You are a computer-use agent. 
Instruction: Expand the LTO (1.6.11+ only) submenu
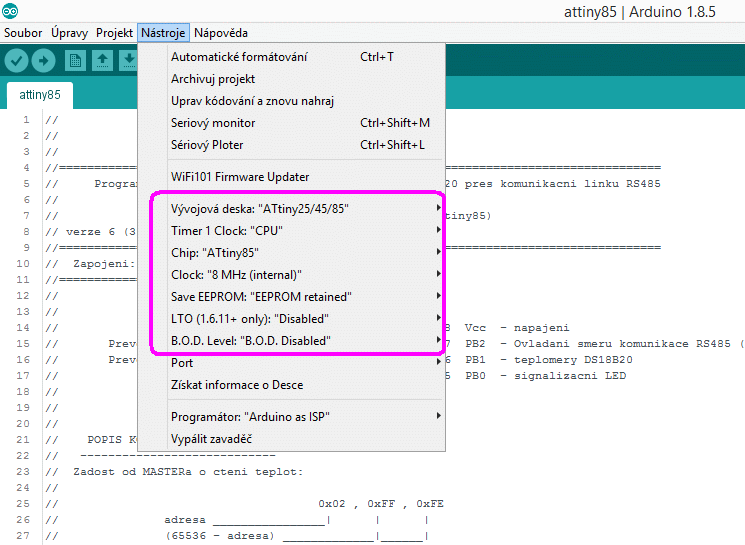point(291,318)
